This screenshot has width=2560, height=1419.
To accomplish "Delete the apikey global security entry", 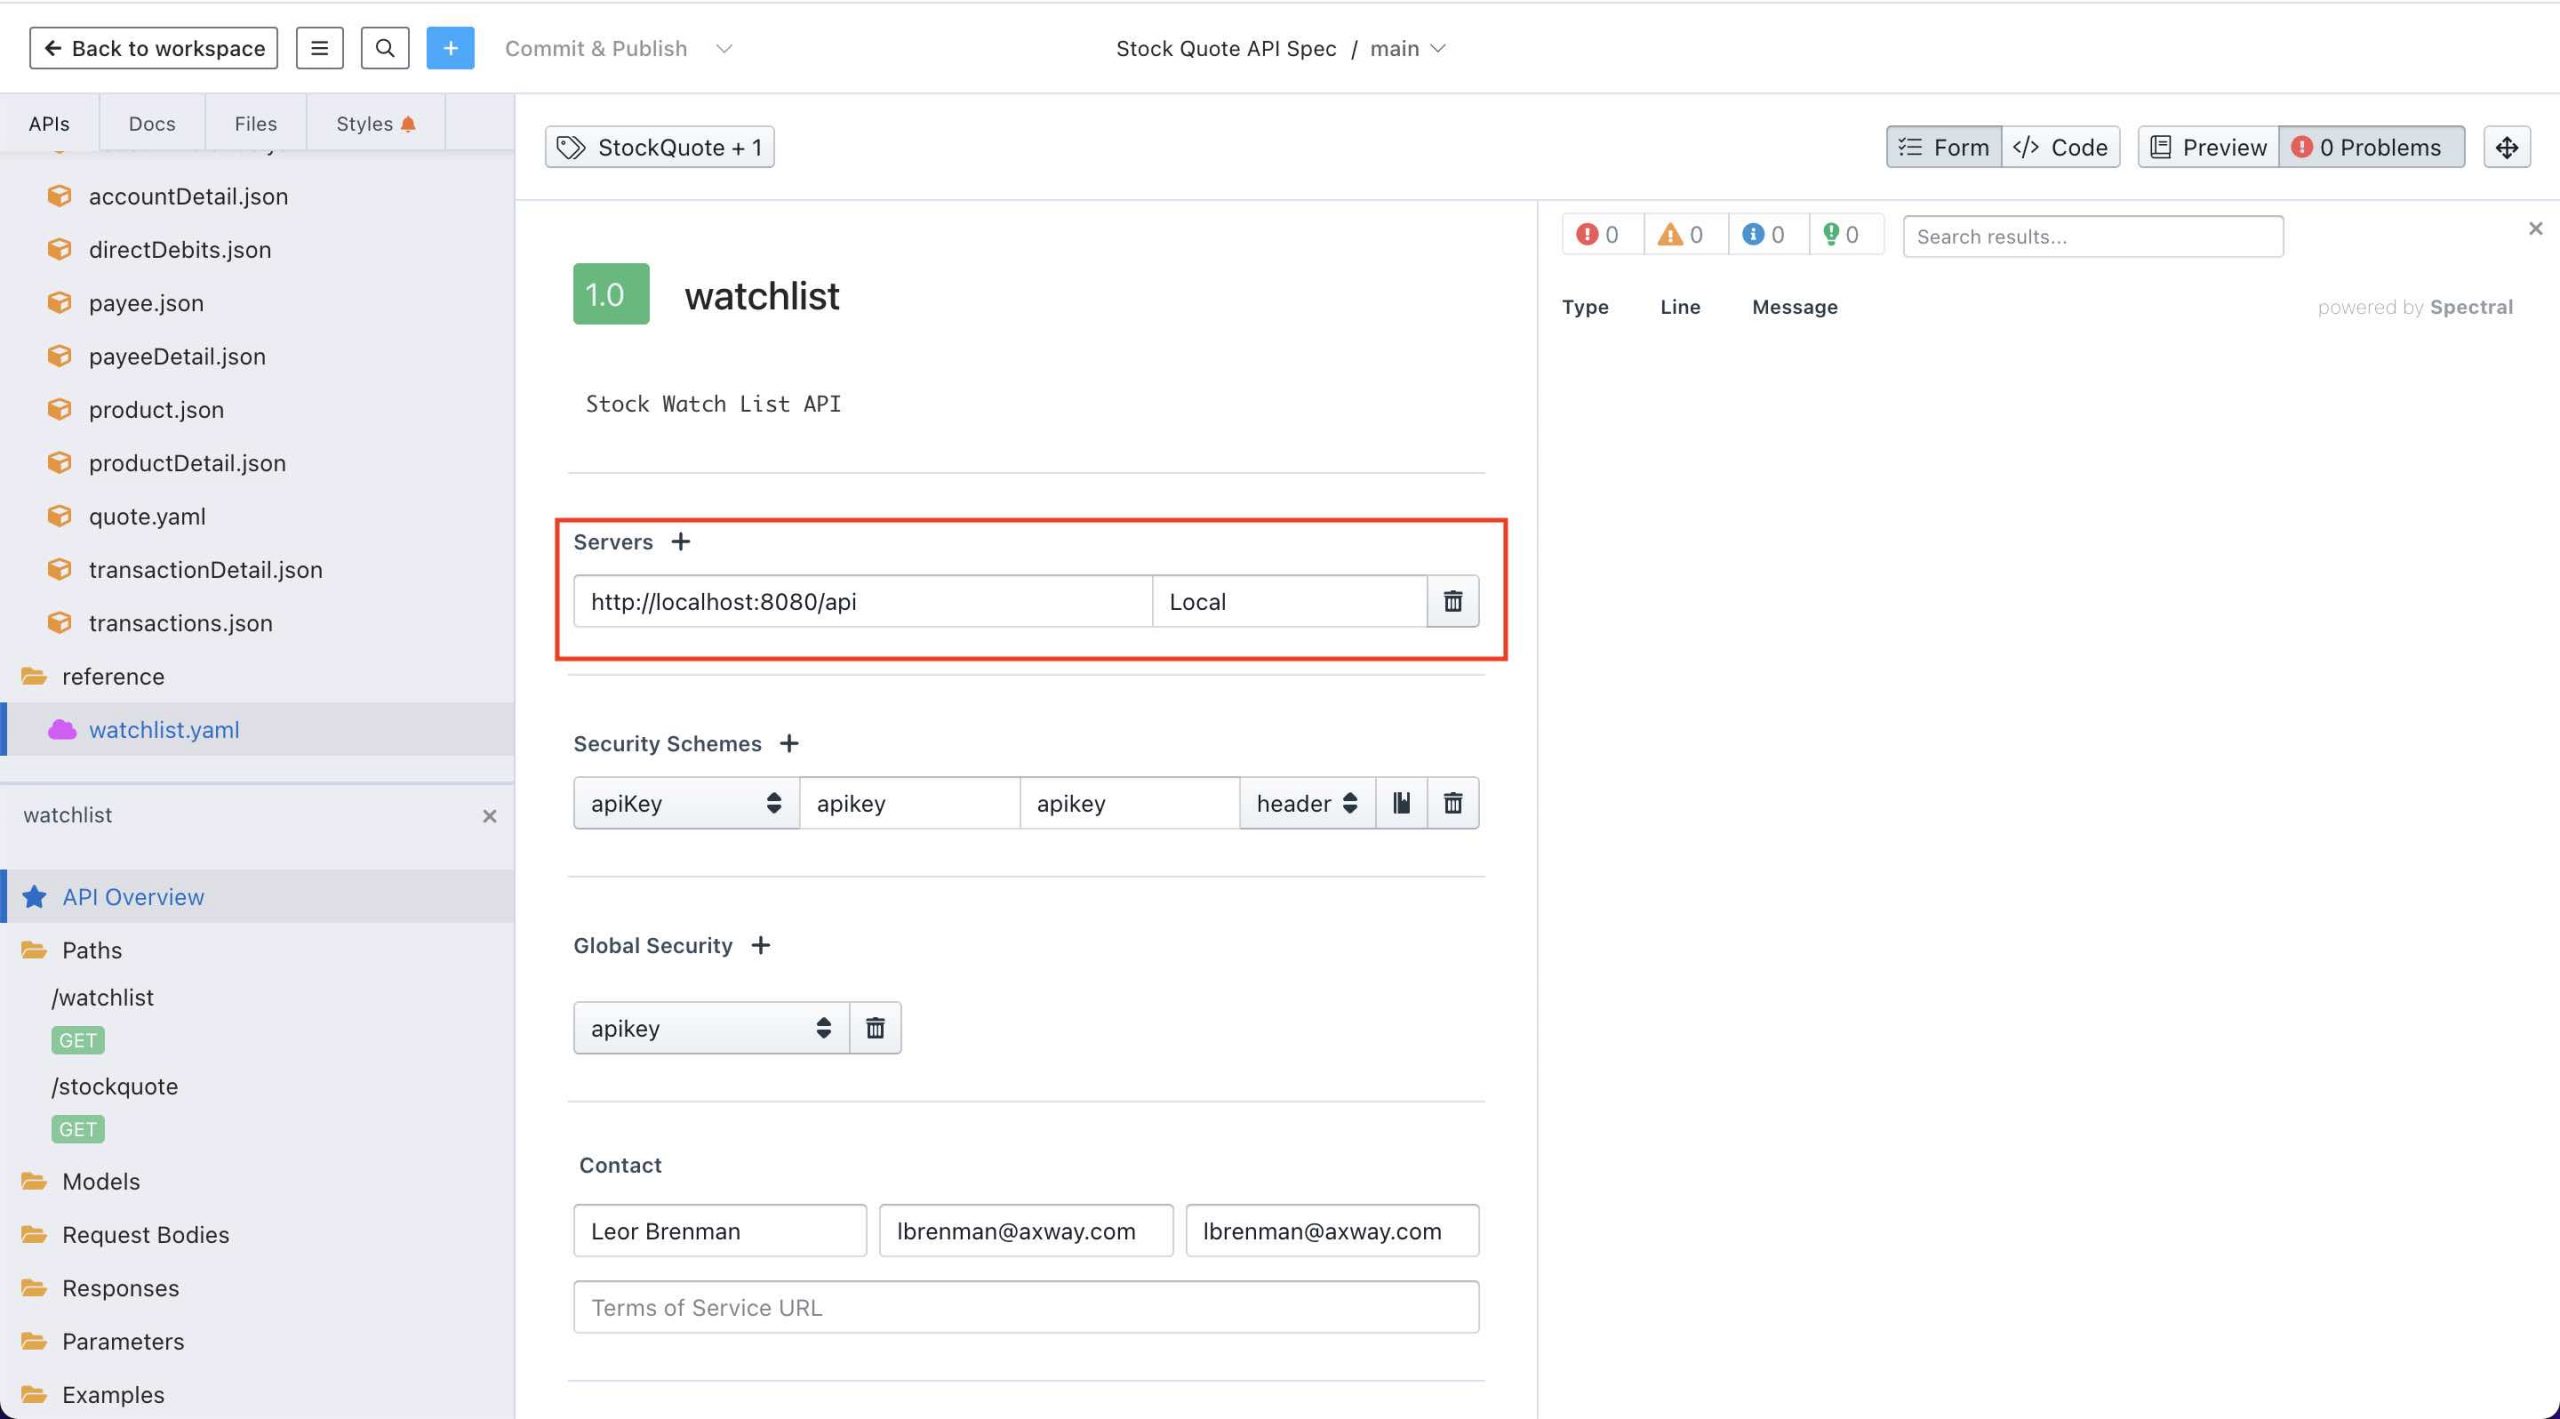I will tap(875, 1028).
